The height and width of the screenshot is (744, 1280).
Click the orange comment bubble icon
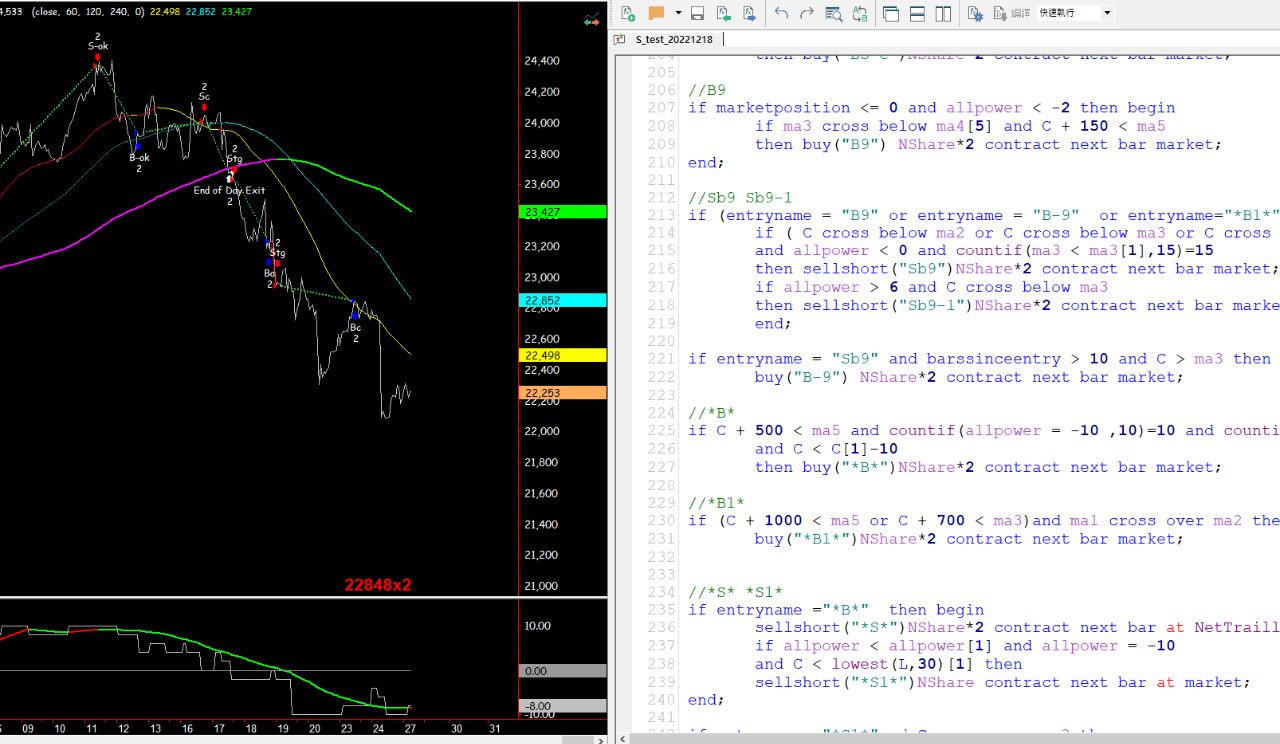pos(656,13)
